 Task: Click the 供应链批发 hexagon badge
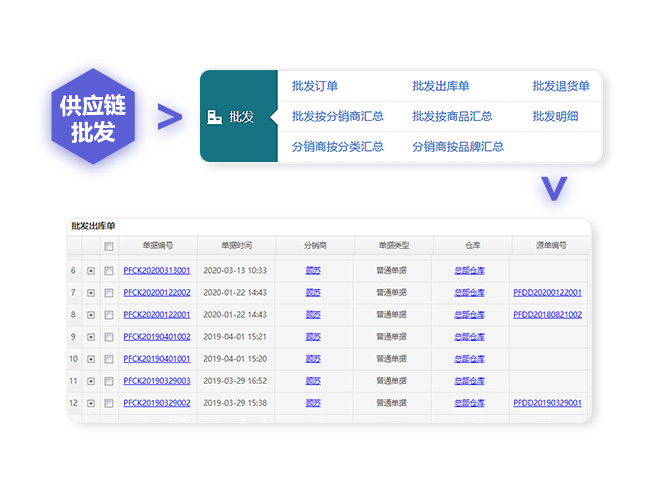point(93,117)
